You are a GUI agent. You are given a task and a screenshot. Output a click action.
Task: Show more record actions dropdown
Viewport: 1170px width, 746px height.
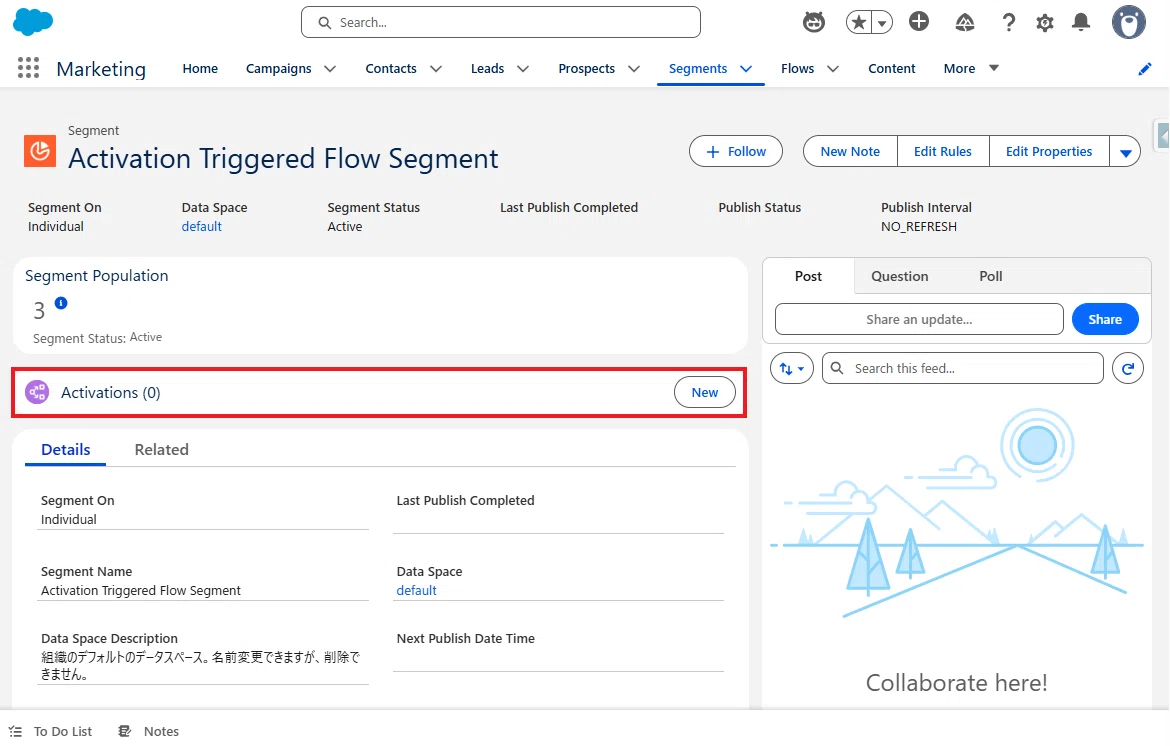1125,151
